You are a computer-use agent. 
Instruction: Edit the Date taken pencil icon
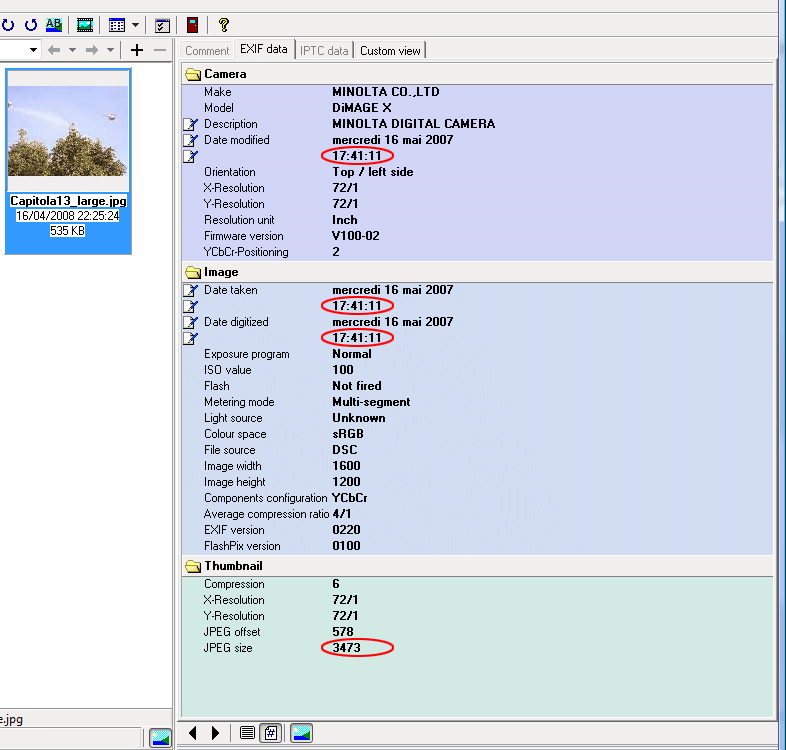[190, 290]
